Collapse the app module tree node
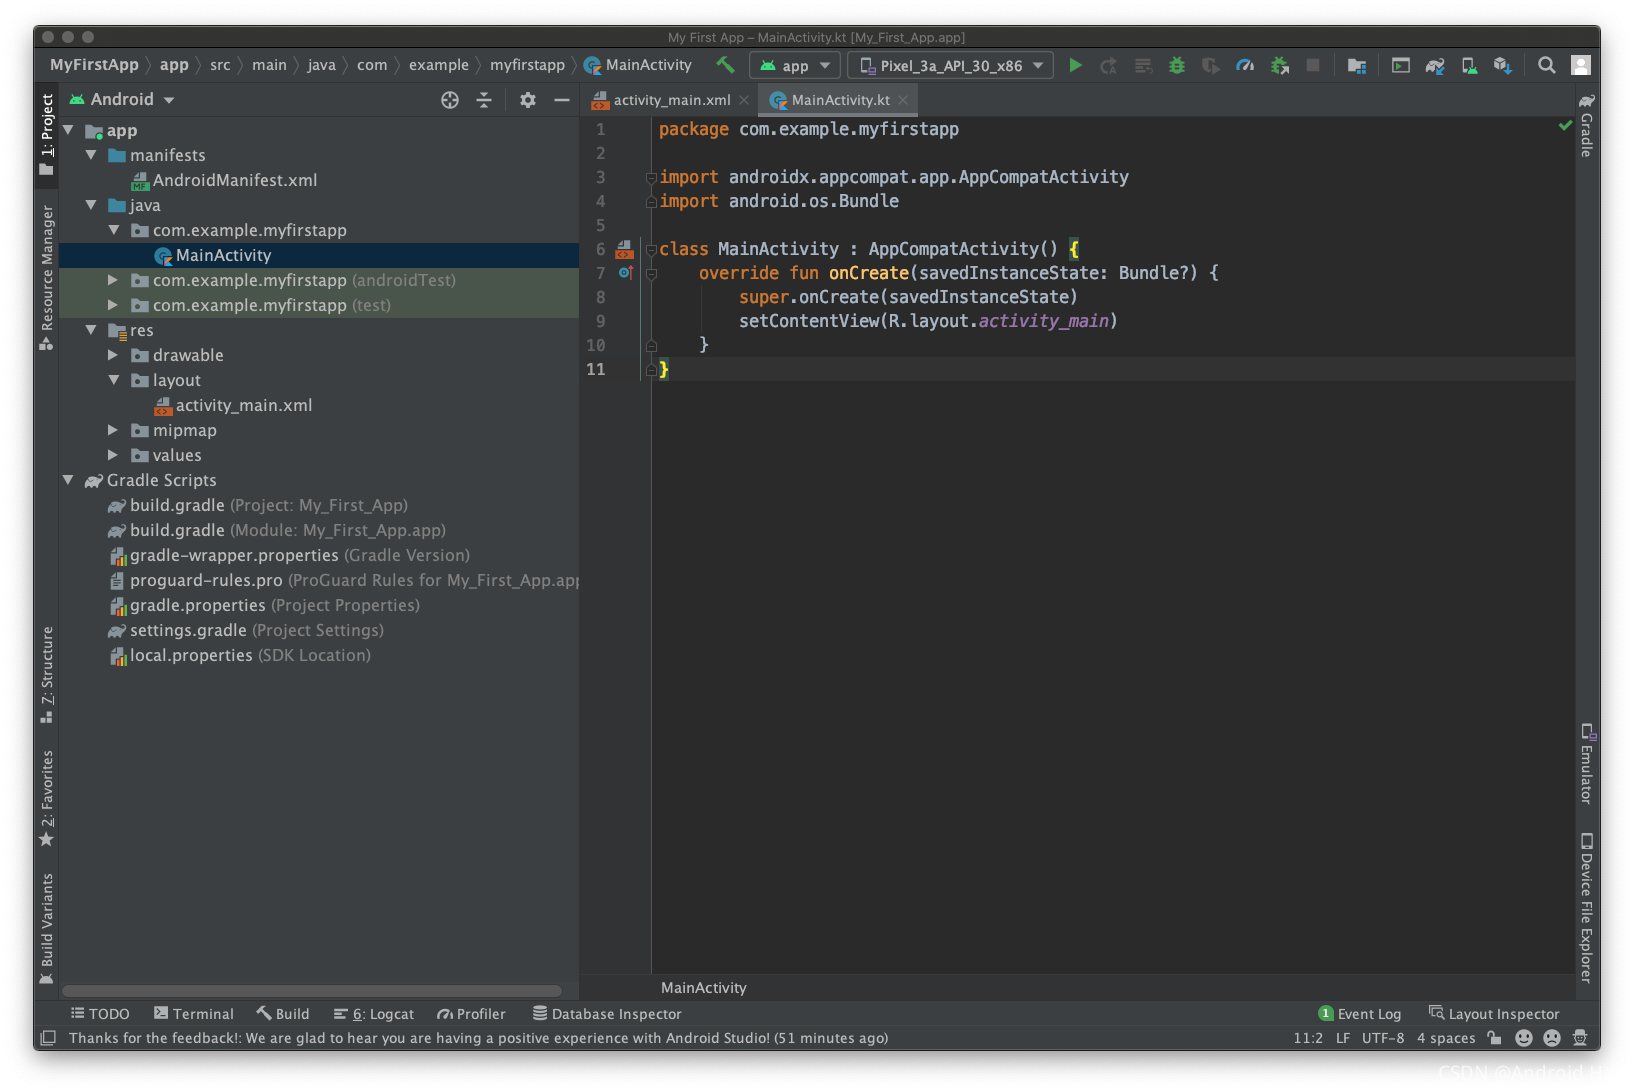 pyautogui.click(x=69, y=130)
